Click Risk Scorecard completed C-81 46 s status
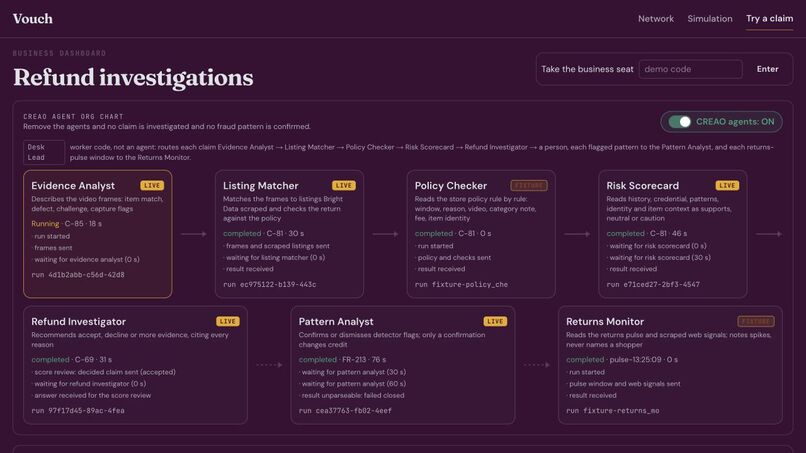806x453 pixels. 647,233
